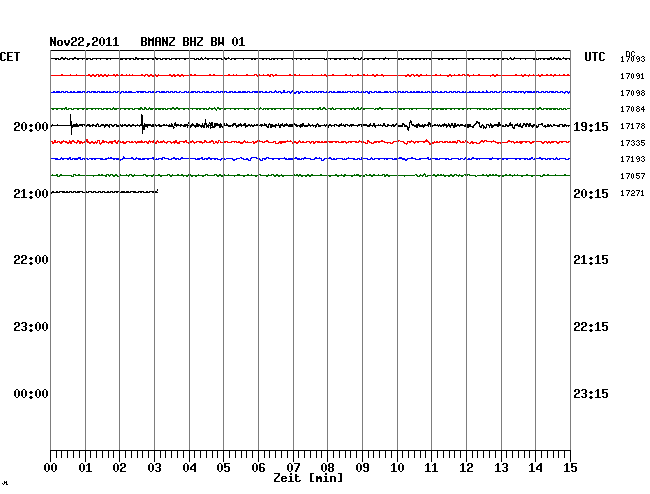Click the 22:15 UTC time label
650x494 pixels.
click(x=591, y=327)
